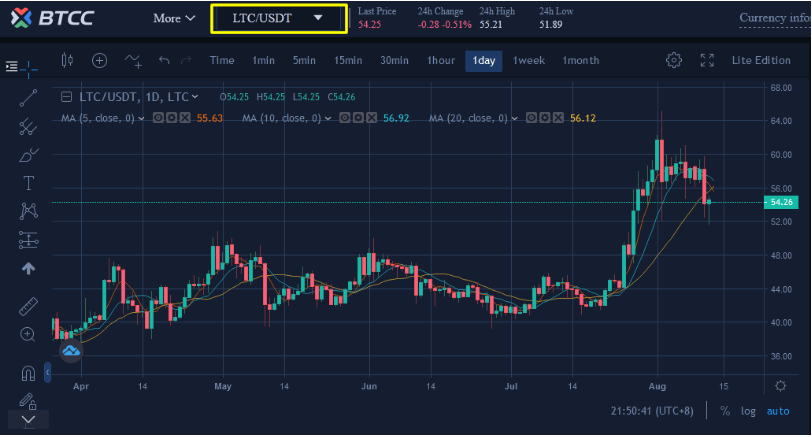
Task: Toggle lock all drawing tools
Action: (27, 401)
